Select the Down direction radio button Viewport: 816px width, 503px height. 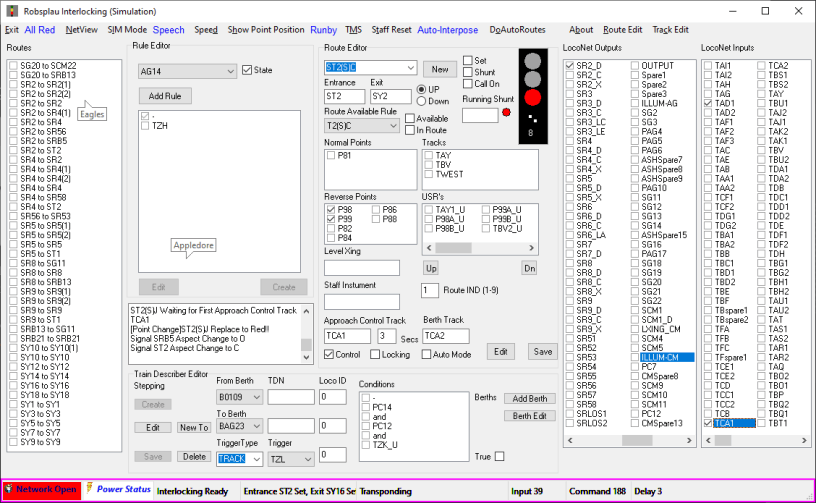click(420, 101)
